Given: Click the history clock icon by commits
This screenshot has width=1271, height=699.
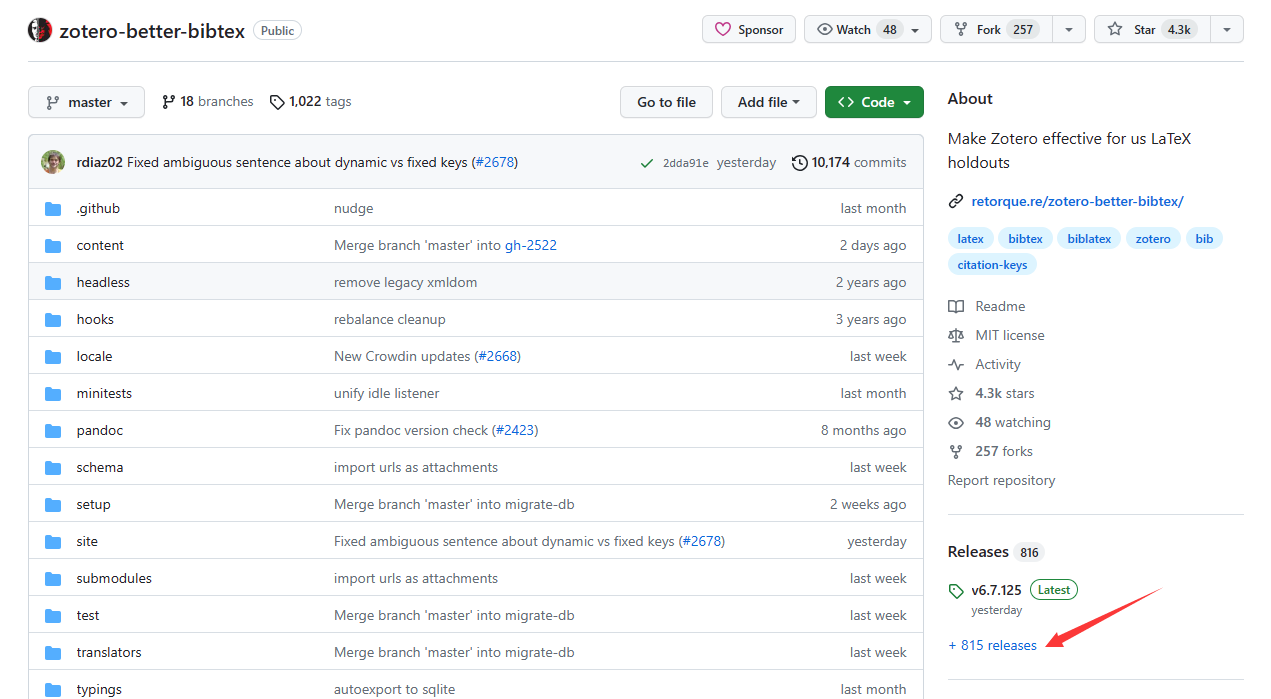Looking at the screenshot, I should (x=799, y=162).
